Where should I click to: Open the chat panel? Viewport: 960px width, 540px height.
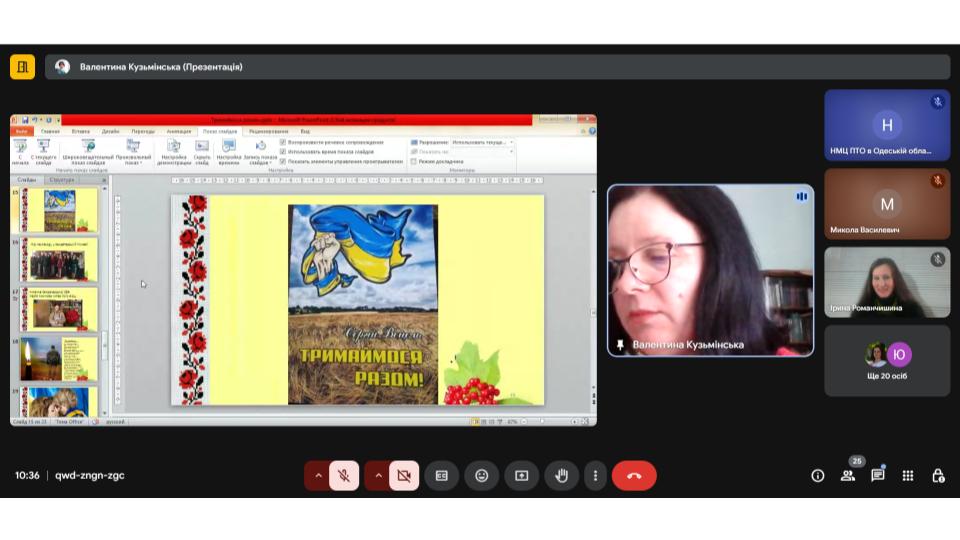(x=878, y=476)
